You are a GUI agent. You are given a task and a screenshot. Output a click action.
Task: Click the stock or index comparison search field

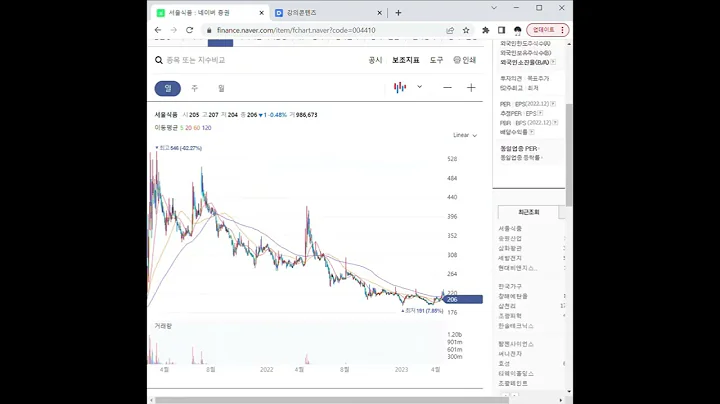tap(196, 60)
